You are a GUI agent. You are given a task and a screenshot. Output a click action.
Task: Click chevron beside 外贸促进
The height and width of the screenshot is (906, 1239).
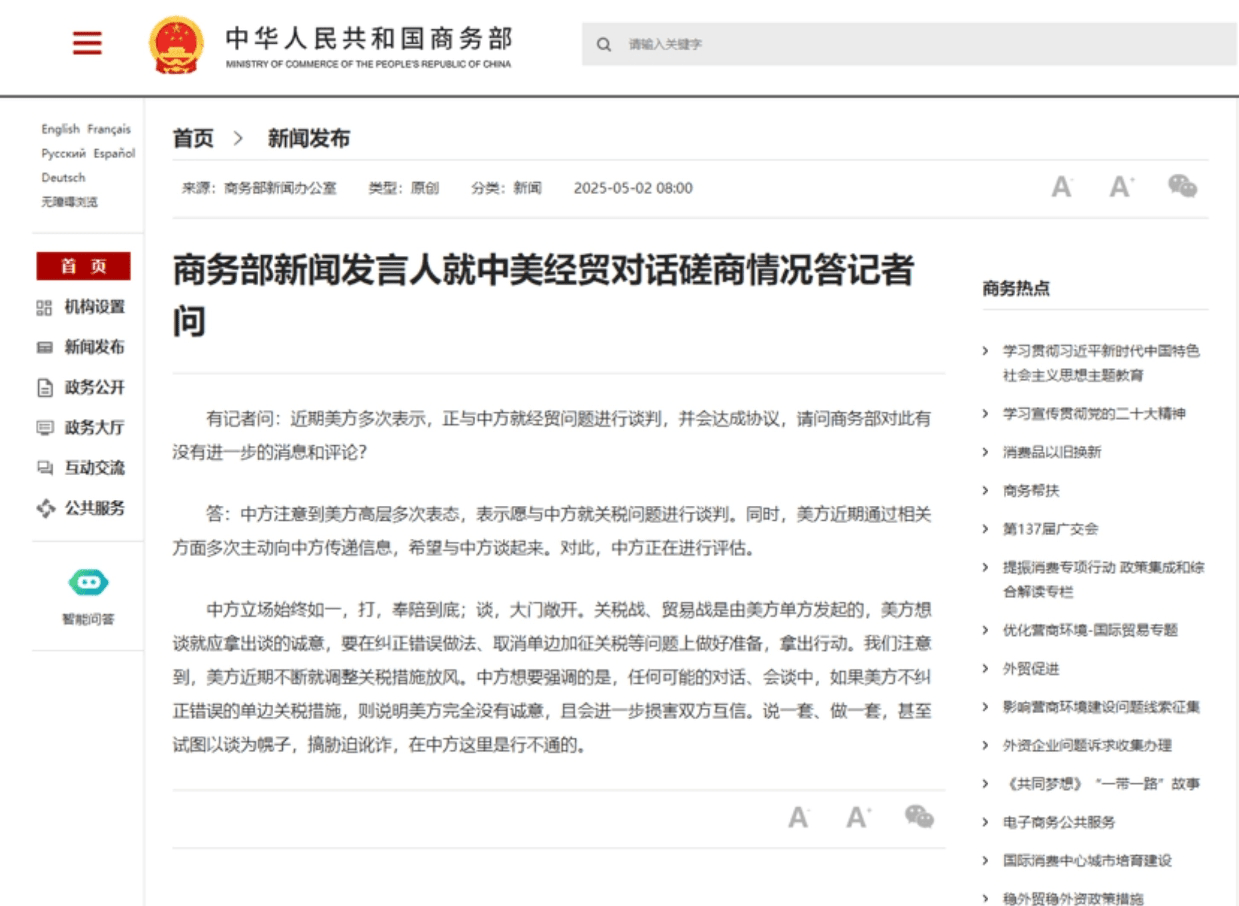[x=986, y=669]
